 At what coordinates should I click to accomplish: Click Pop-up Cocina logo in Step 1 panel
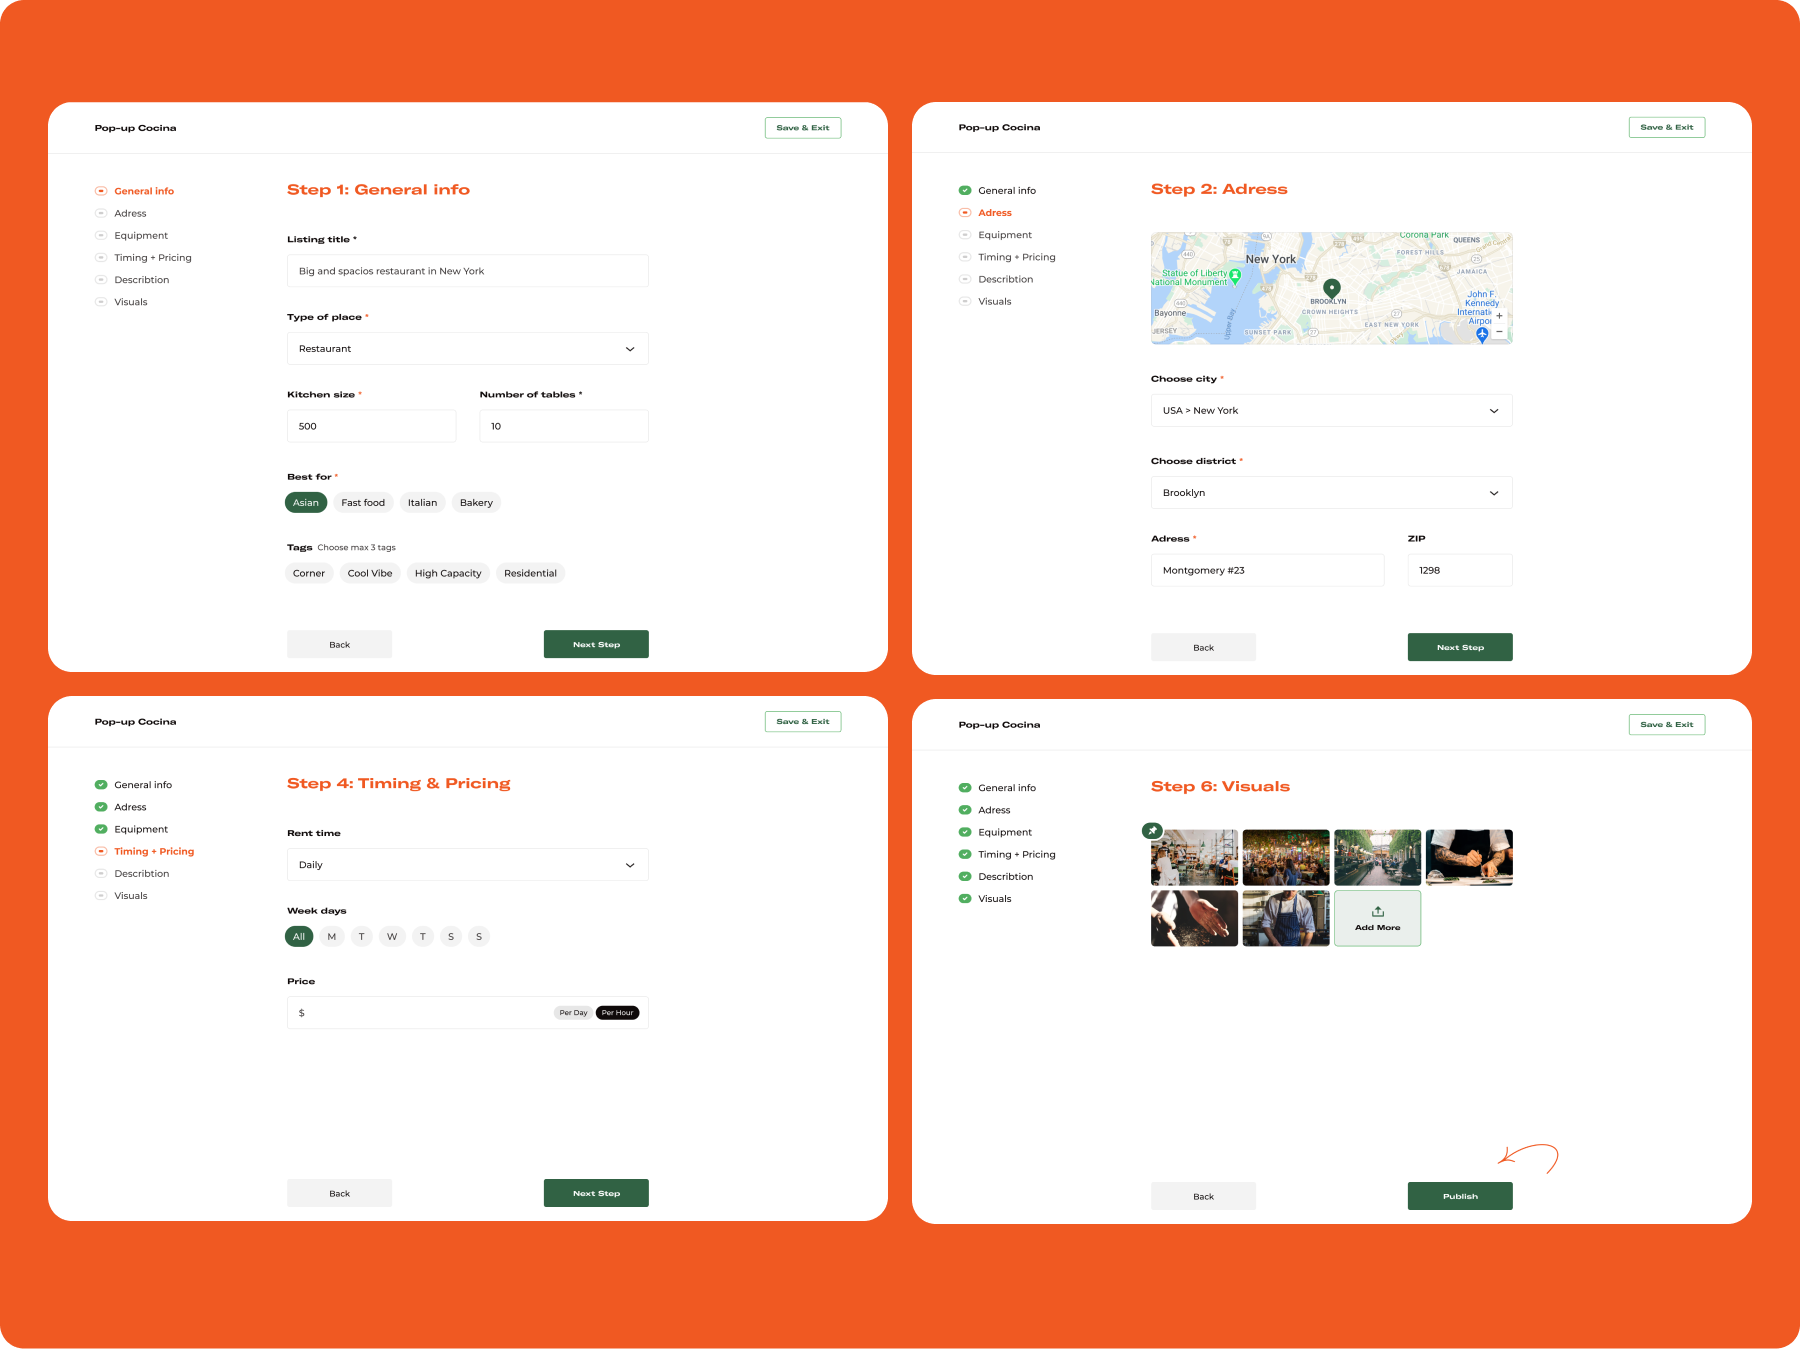(x=135, y=128)
